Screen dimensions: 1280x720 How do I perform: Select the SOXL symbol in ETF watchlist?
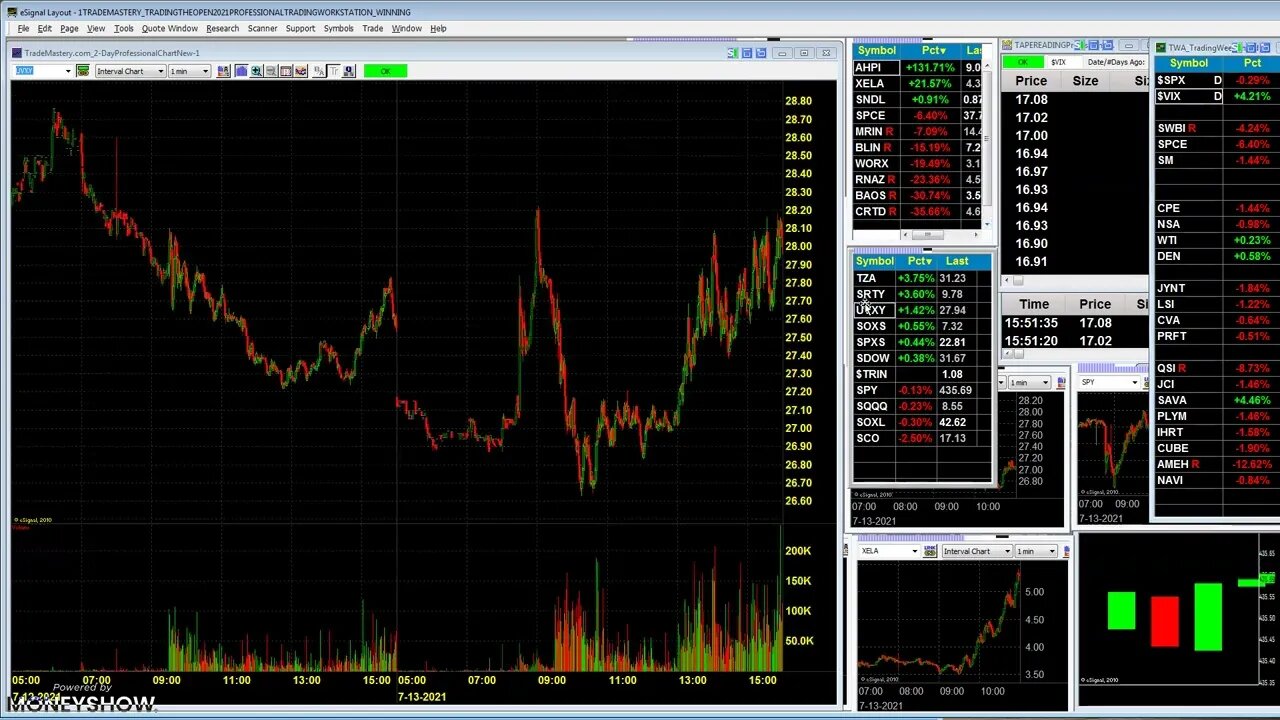point(871,422)
